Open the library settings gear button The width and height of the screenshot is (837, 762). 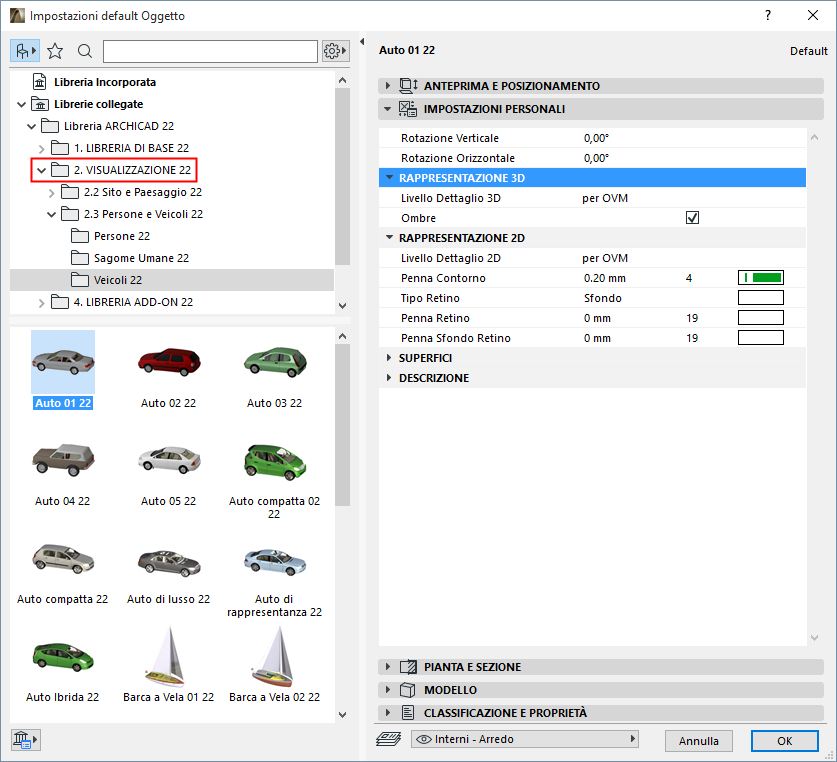(x=335, y=50)
